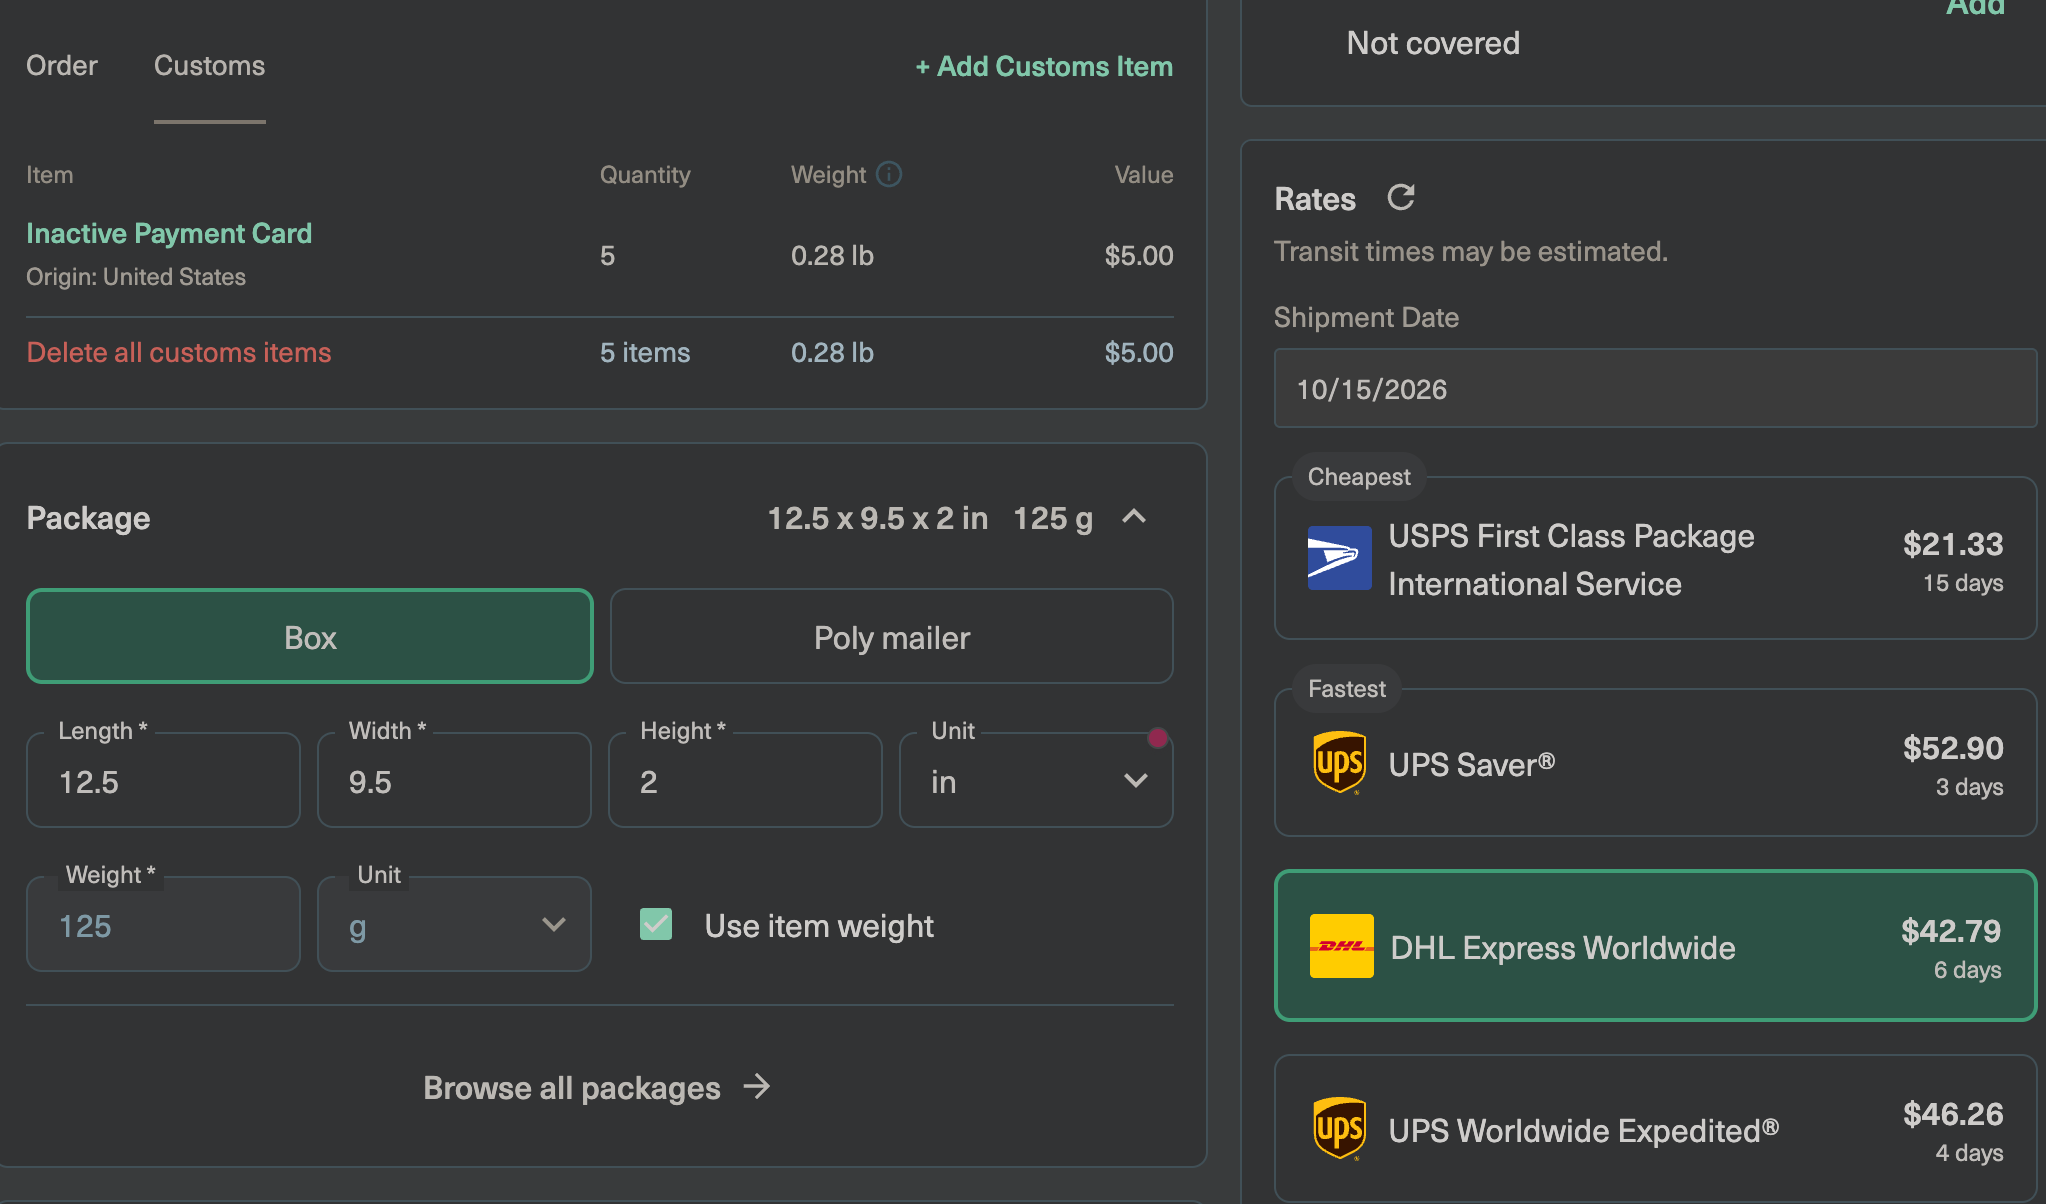Viewport: 2046px width, 1204px height.
Task: Open the weight Unit dropdown
Action: (x=454, y=924)
